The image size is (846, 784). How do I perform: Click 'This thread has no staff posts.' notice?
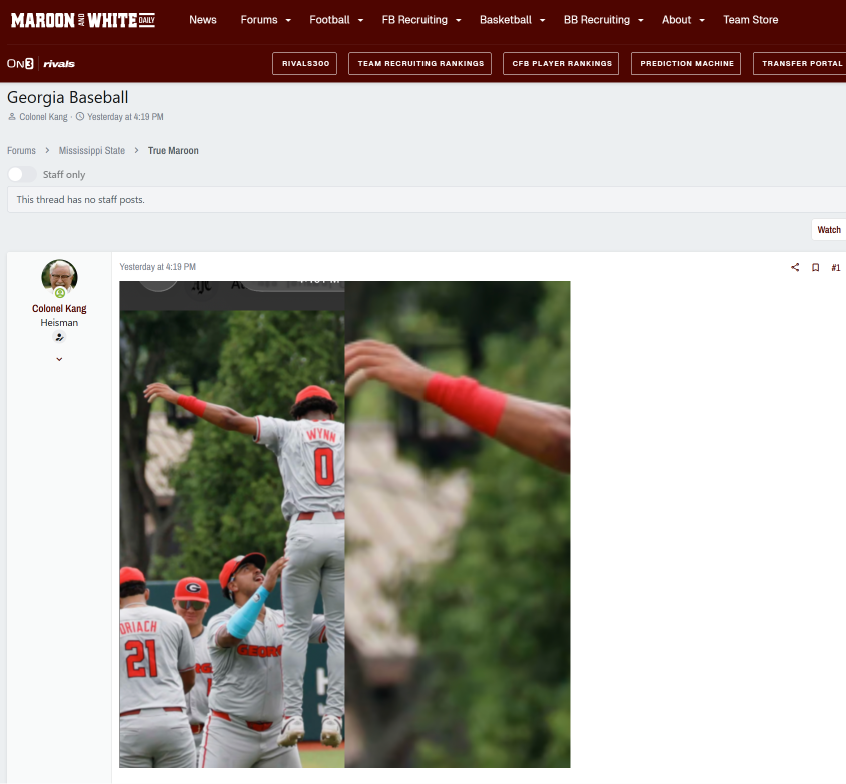[80, 200]
